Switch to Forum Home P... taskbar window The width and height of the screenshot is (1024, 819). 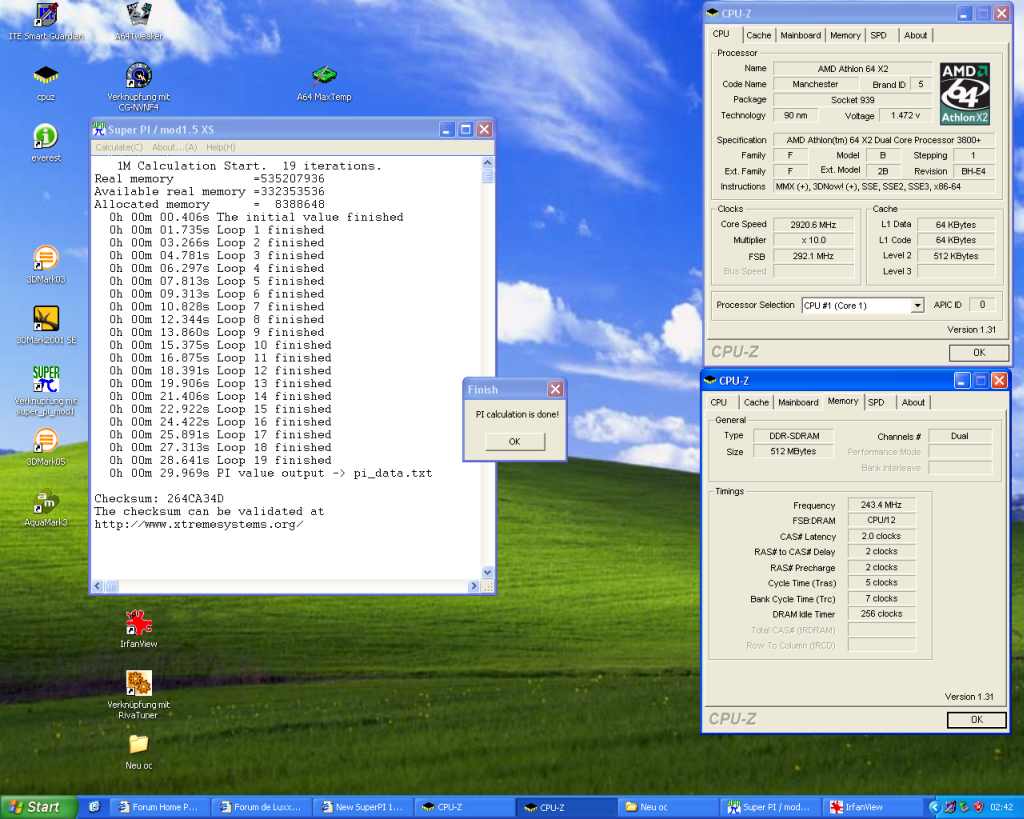click(x=159, y=807)
